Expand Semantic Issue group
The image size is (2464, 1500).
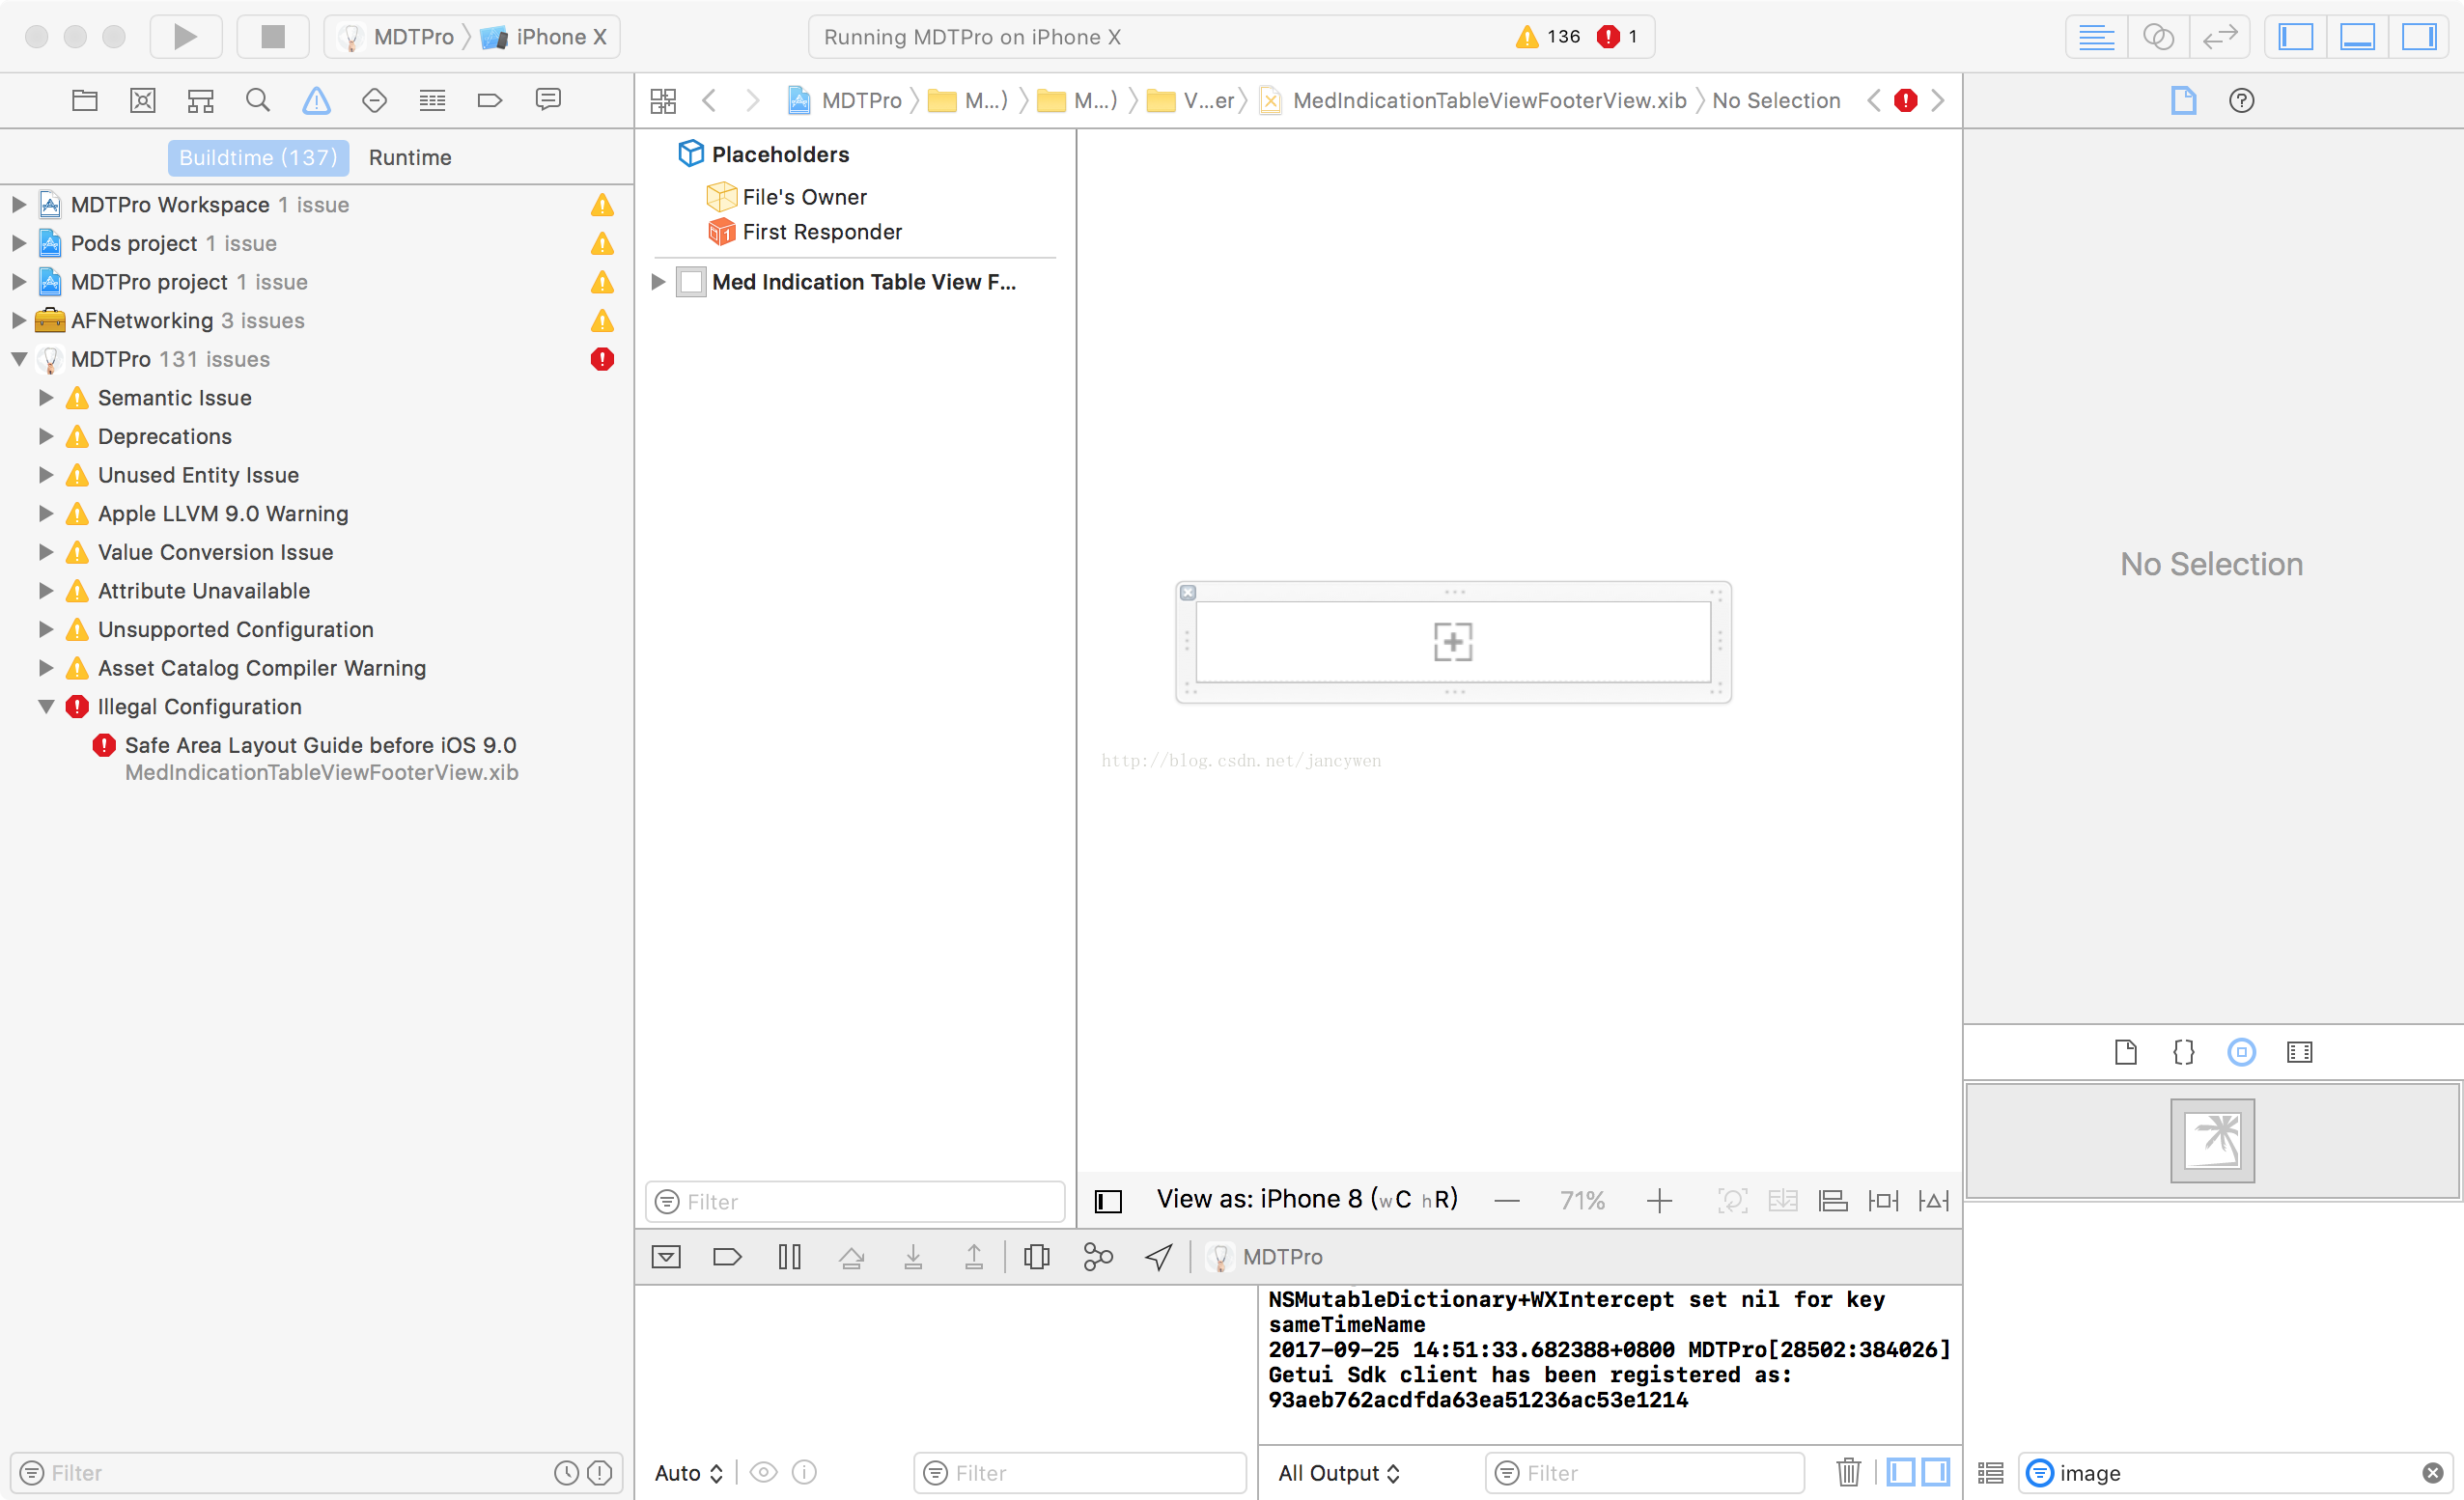[x=45, y=398]
